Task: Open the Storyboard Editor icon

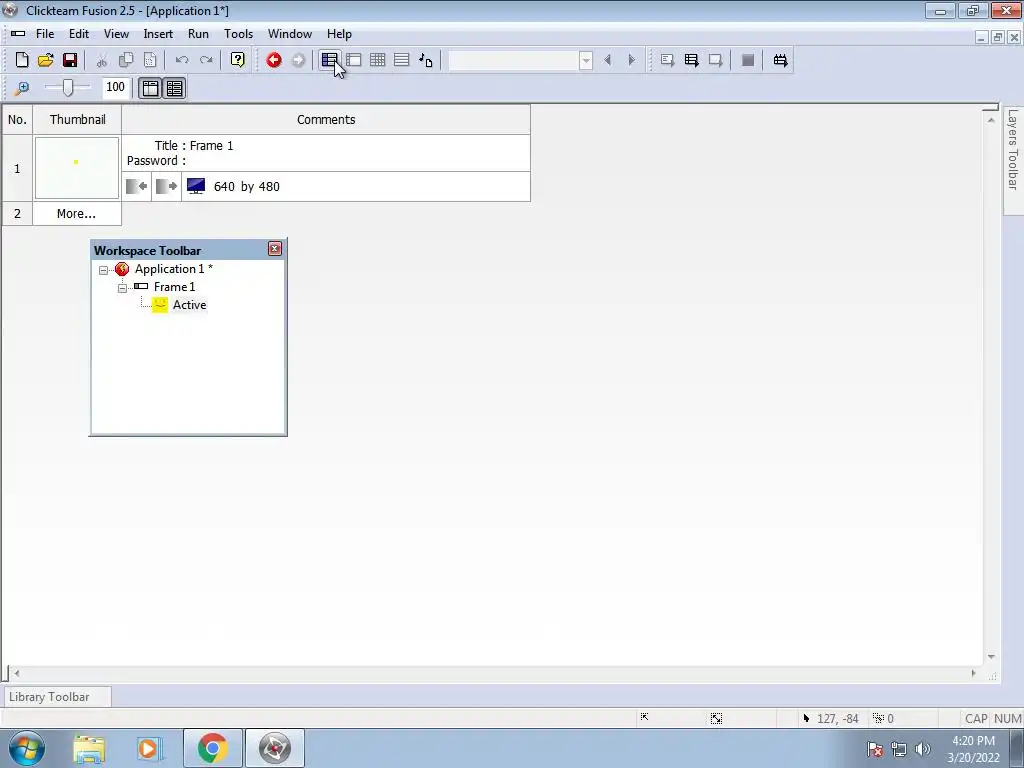Action: point(329,60)
